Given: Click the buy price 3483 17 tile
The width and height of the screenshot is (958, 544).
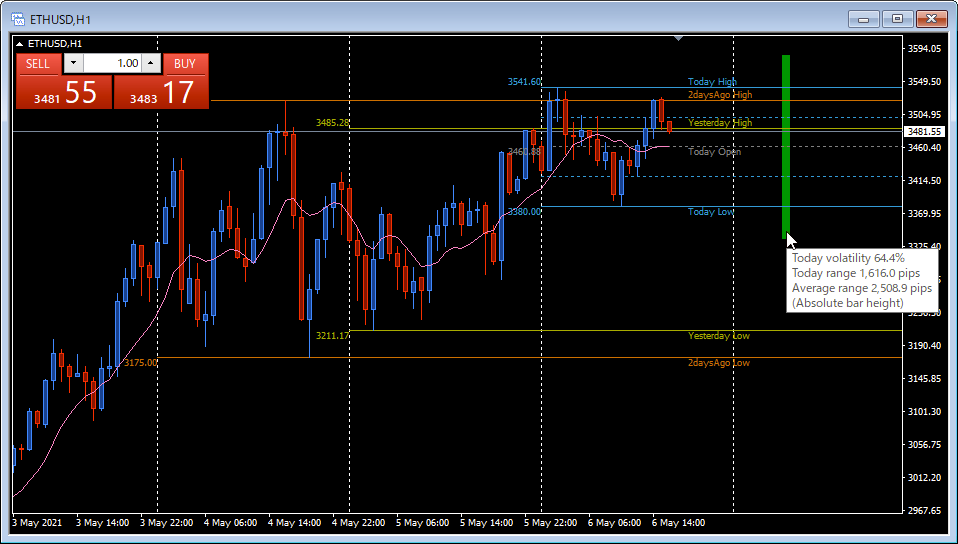Looking at the screenshot, I should [161, 92].
